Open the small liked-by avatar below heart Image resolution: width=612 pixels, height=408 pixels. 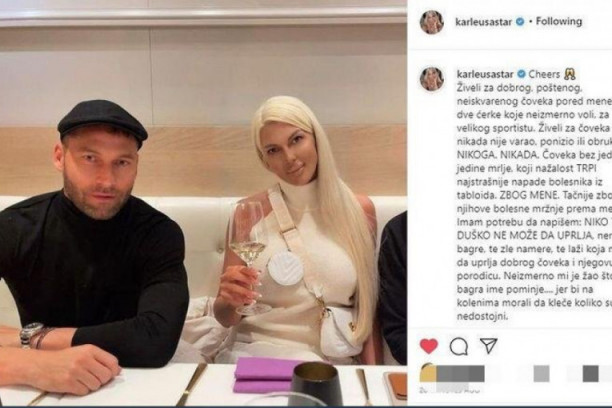pos(427,374)
